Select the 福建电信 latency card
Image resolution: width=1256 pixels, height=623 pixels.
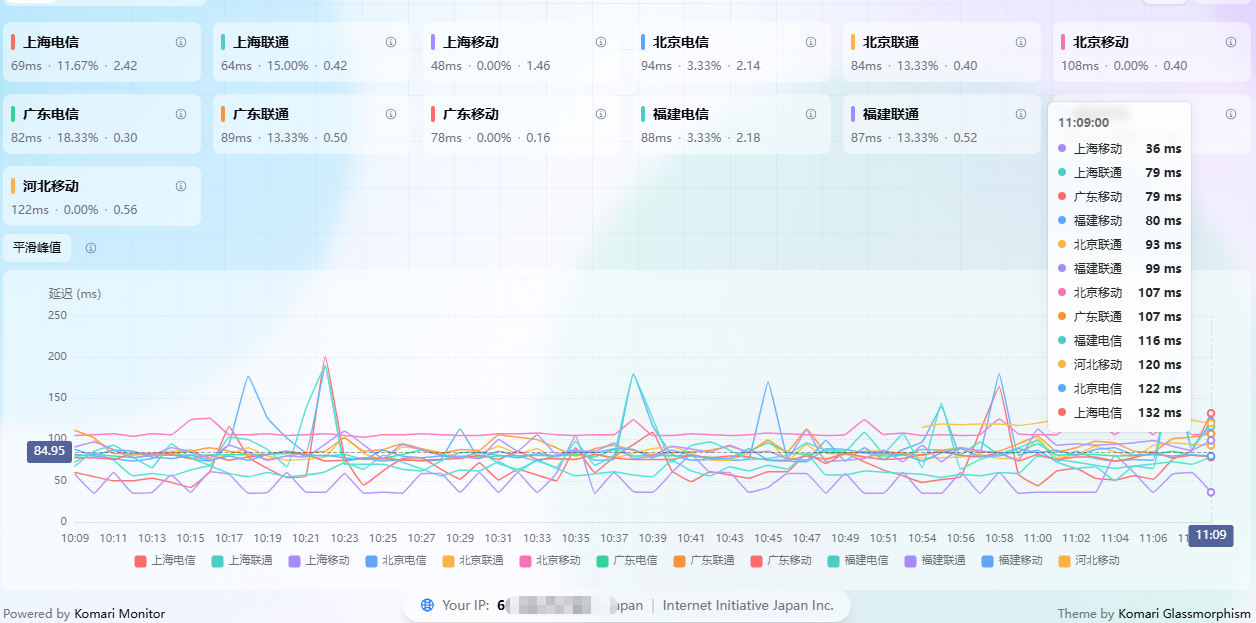[735, 125]
